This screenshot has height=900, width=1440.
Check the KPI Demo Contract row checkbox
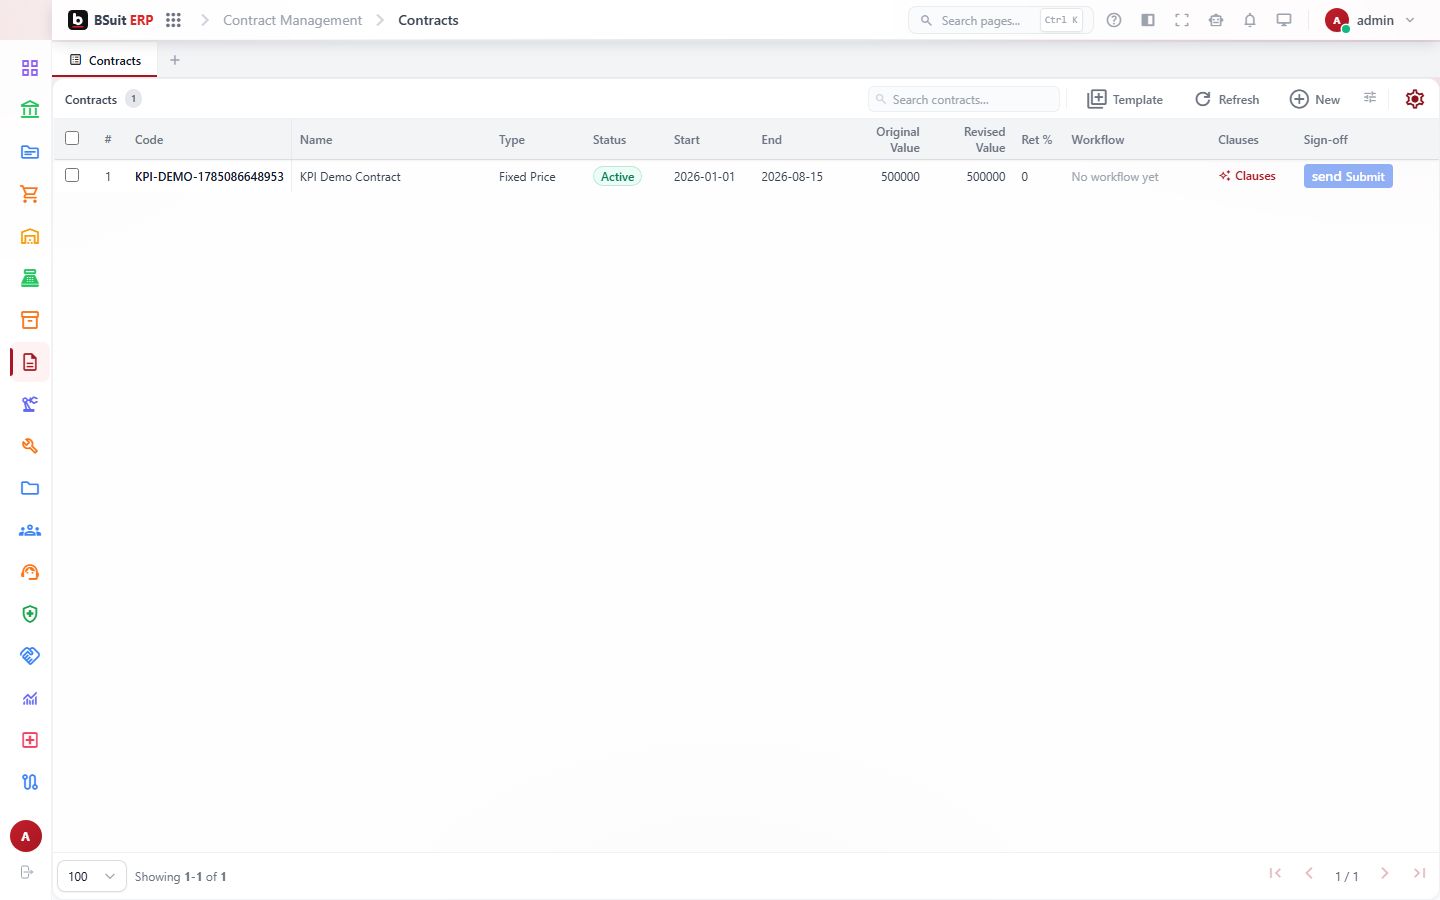pos(72,175)
